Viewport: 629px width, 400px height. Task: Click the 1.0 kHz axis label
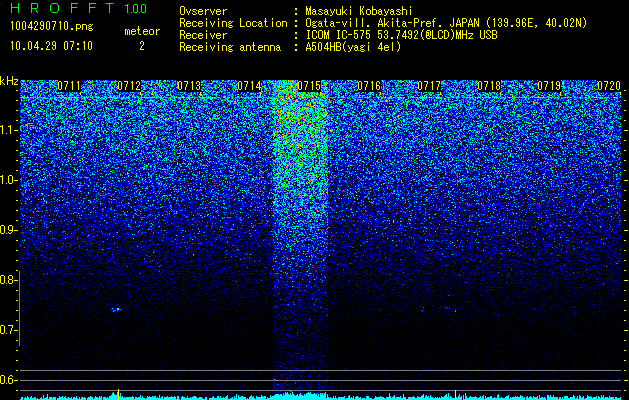click(9, 180)
